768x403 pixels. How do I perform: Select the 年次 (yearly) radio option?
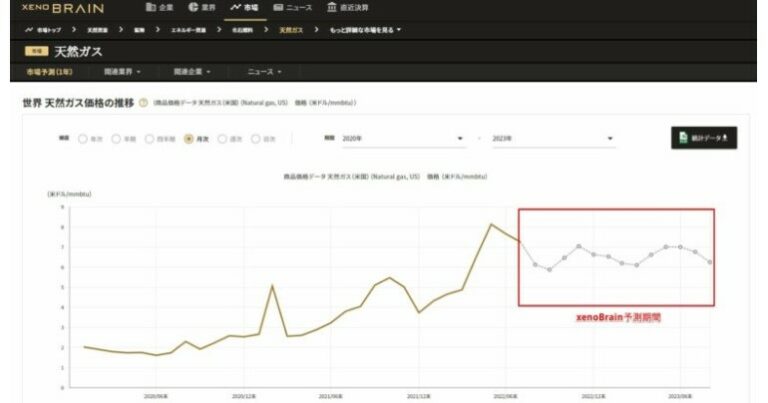click(83, 139)
